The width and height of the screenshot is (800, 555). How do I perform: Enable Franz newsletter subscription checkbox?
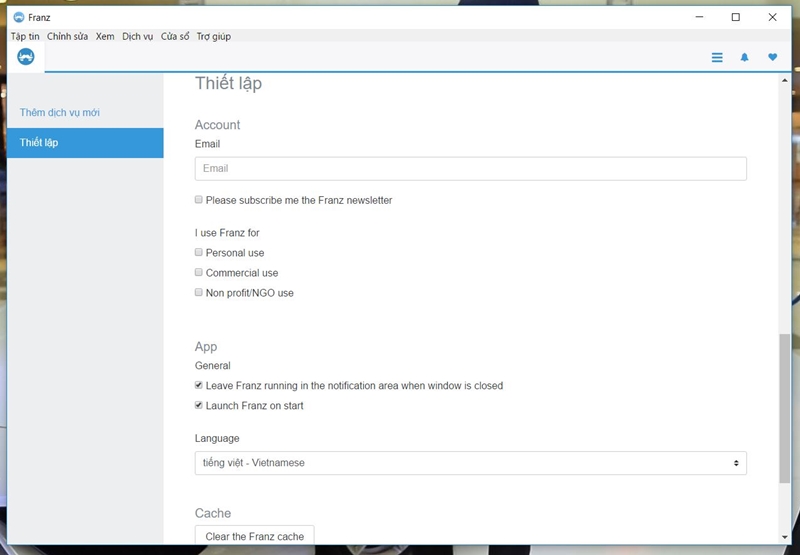(198, 199)
